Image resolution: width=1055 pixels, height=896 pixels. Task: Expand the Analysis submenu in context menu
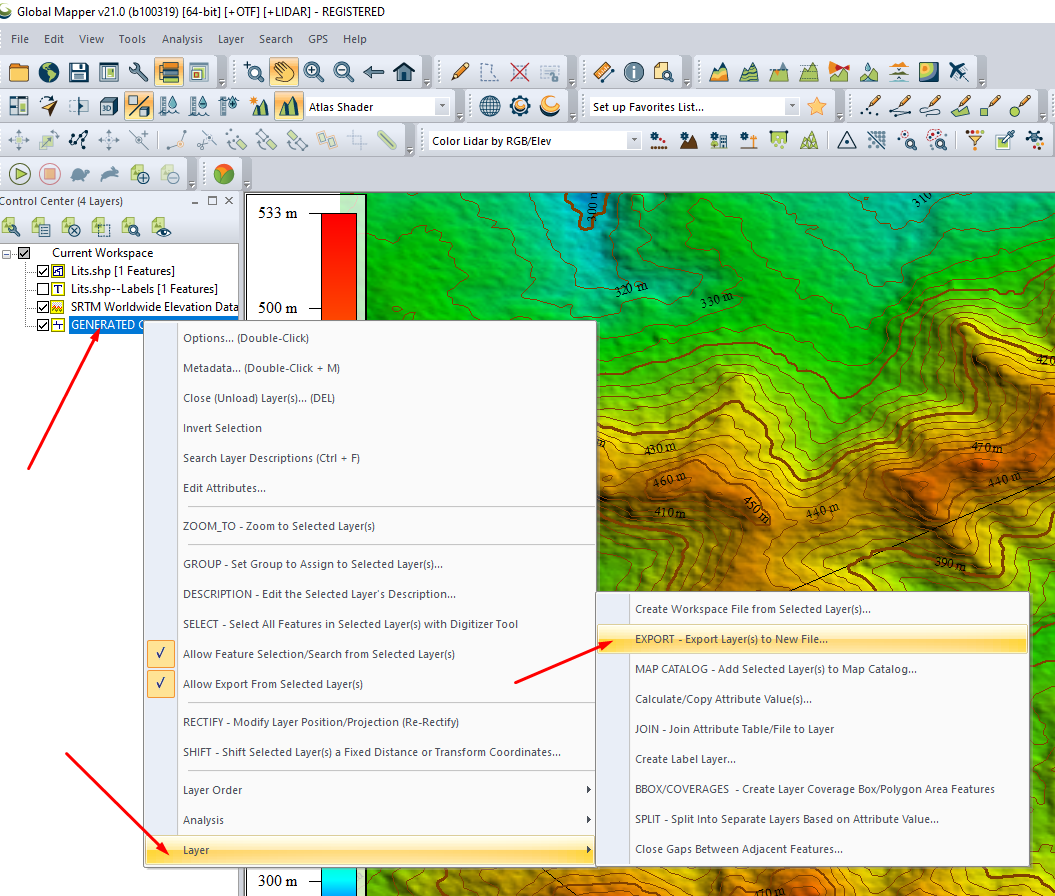pos(369,820)
